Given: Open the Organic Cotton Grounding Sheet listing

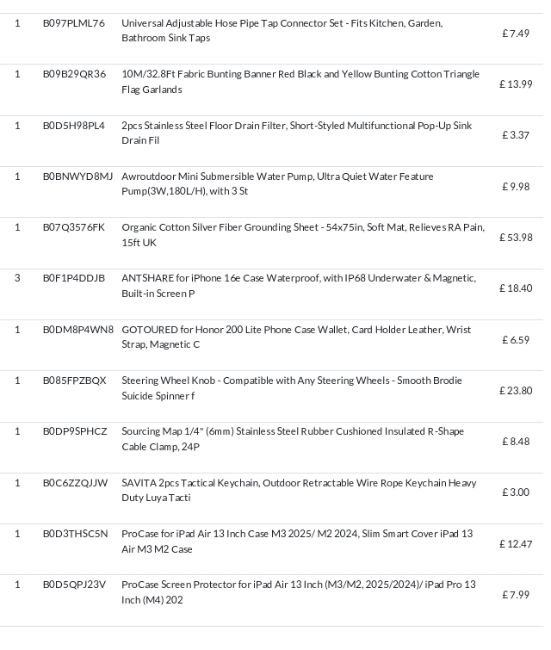Looking at the screenshot, I should click(303, 235).
